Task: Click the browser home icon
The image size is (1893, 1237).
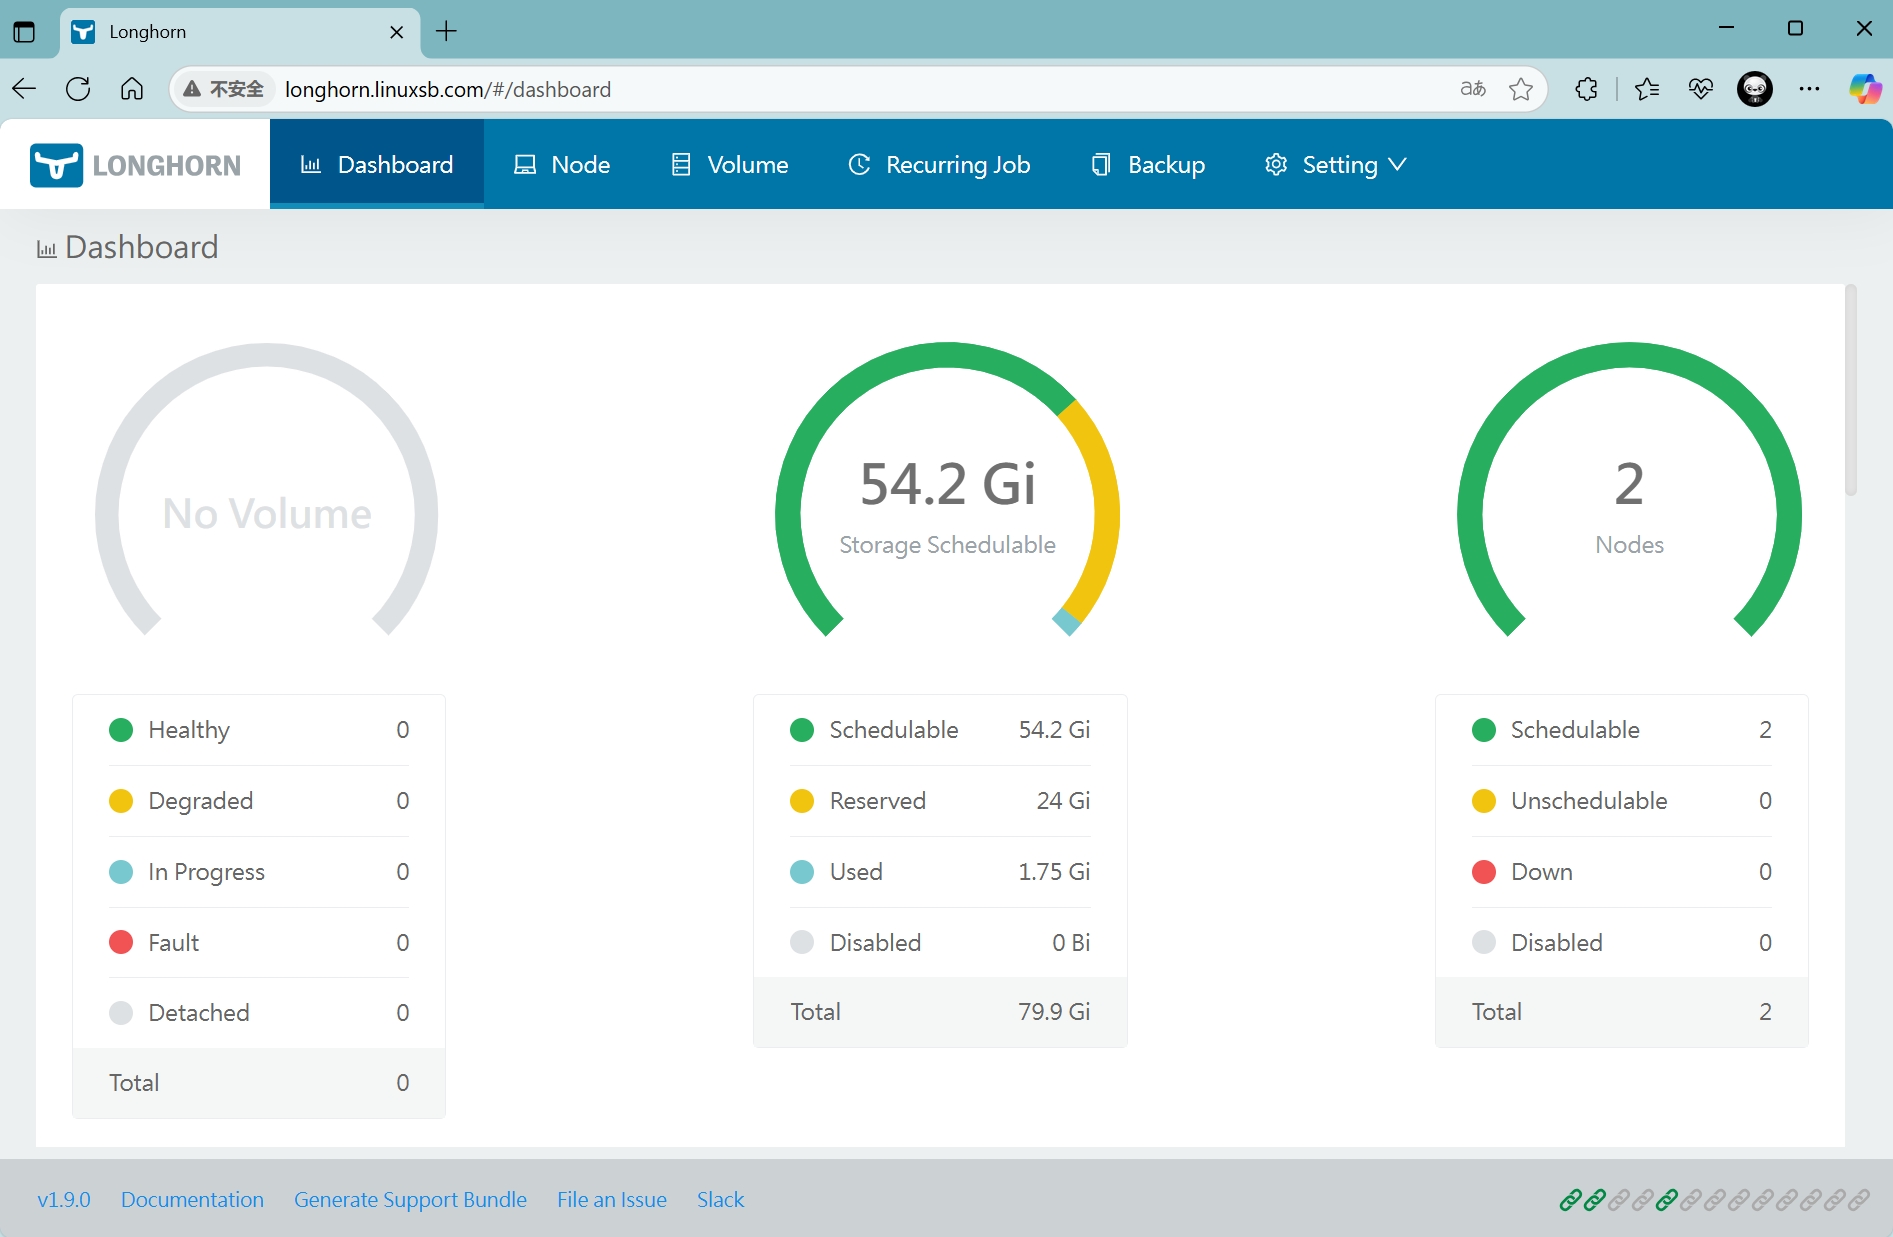Action: (x=132, y=89)
